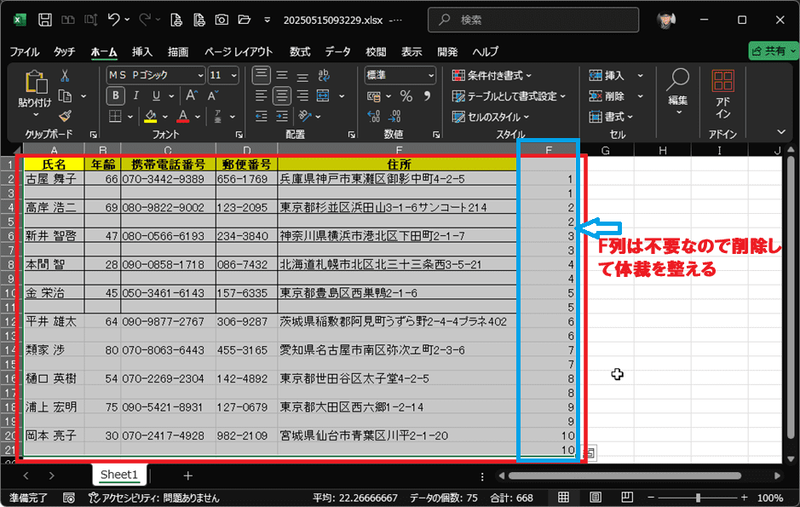Screen dimensions: 800x507
Task: Select the Sheet1 worksheet tab
Action: coord(119,475)
